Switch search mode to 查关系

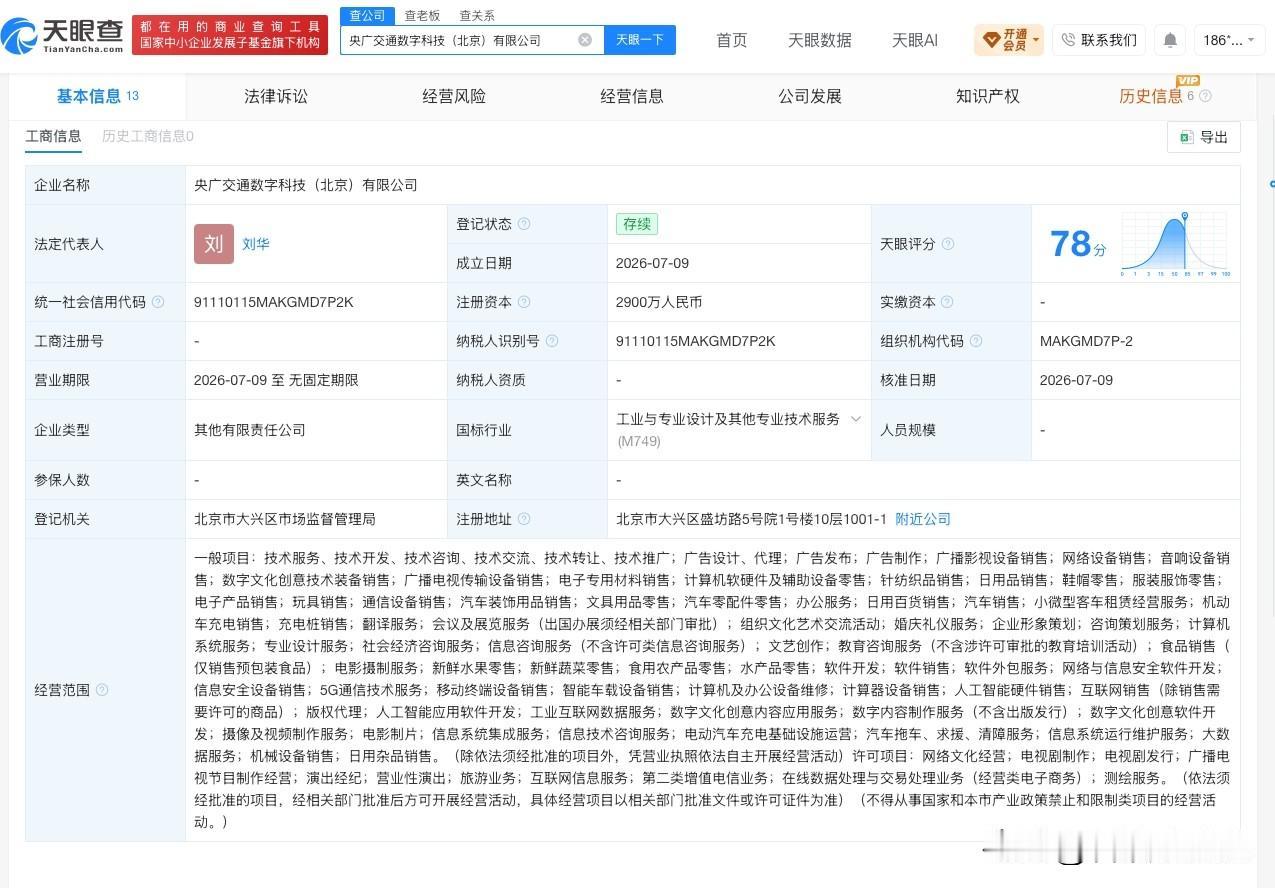pyautogui.click(x=476, y=15)
